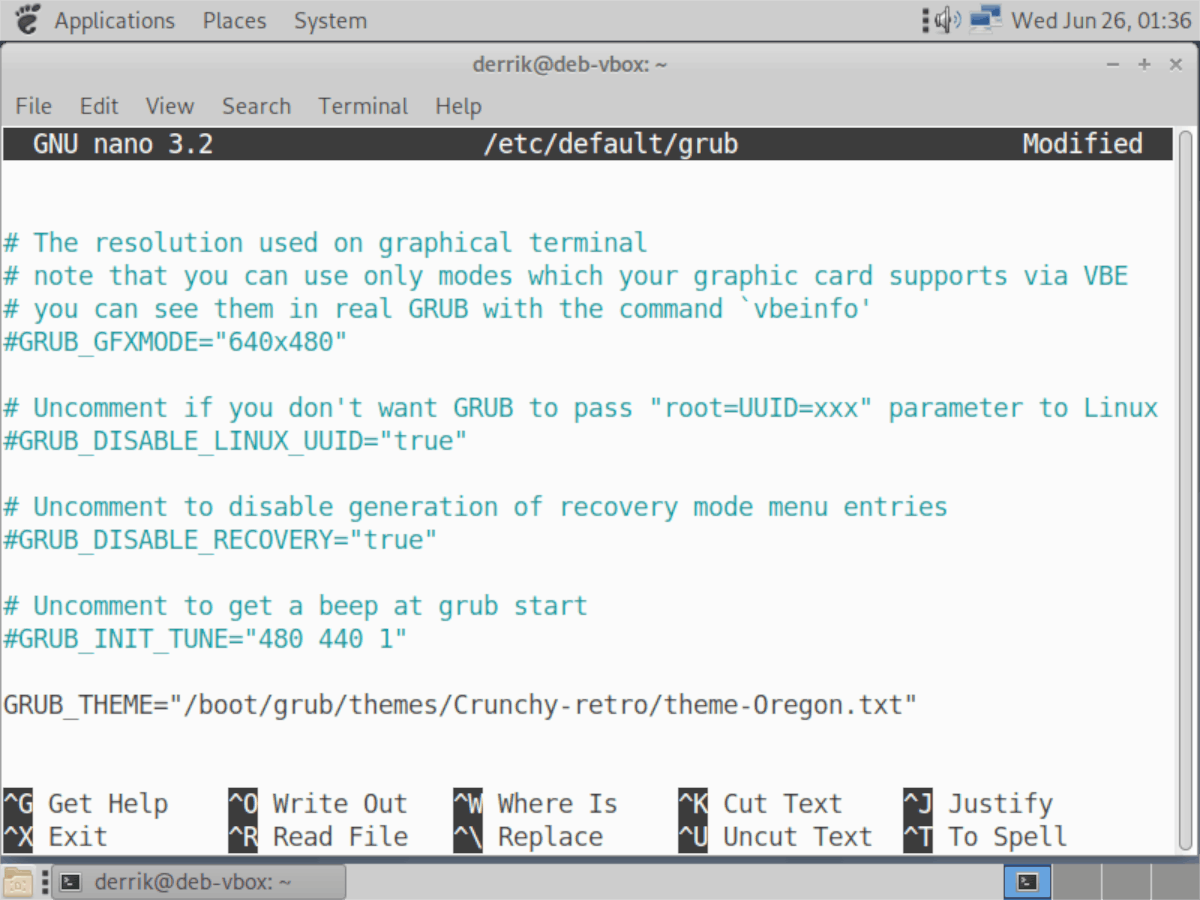This screenshot has width=1200, height=900.
Task: Open the Applications menu
Action: (x=113, y=20)
